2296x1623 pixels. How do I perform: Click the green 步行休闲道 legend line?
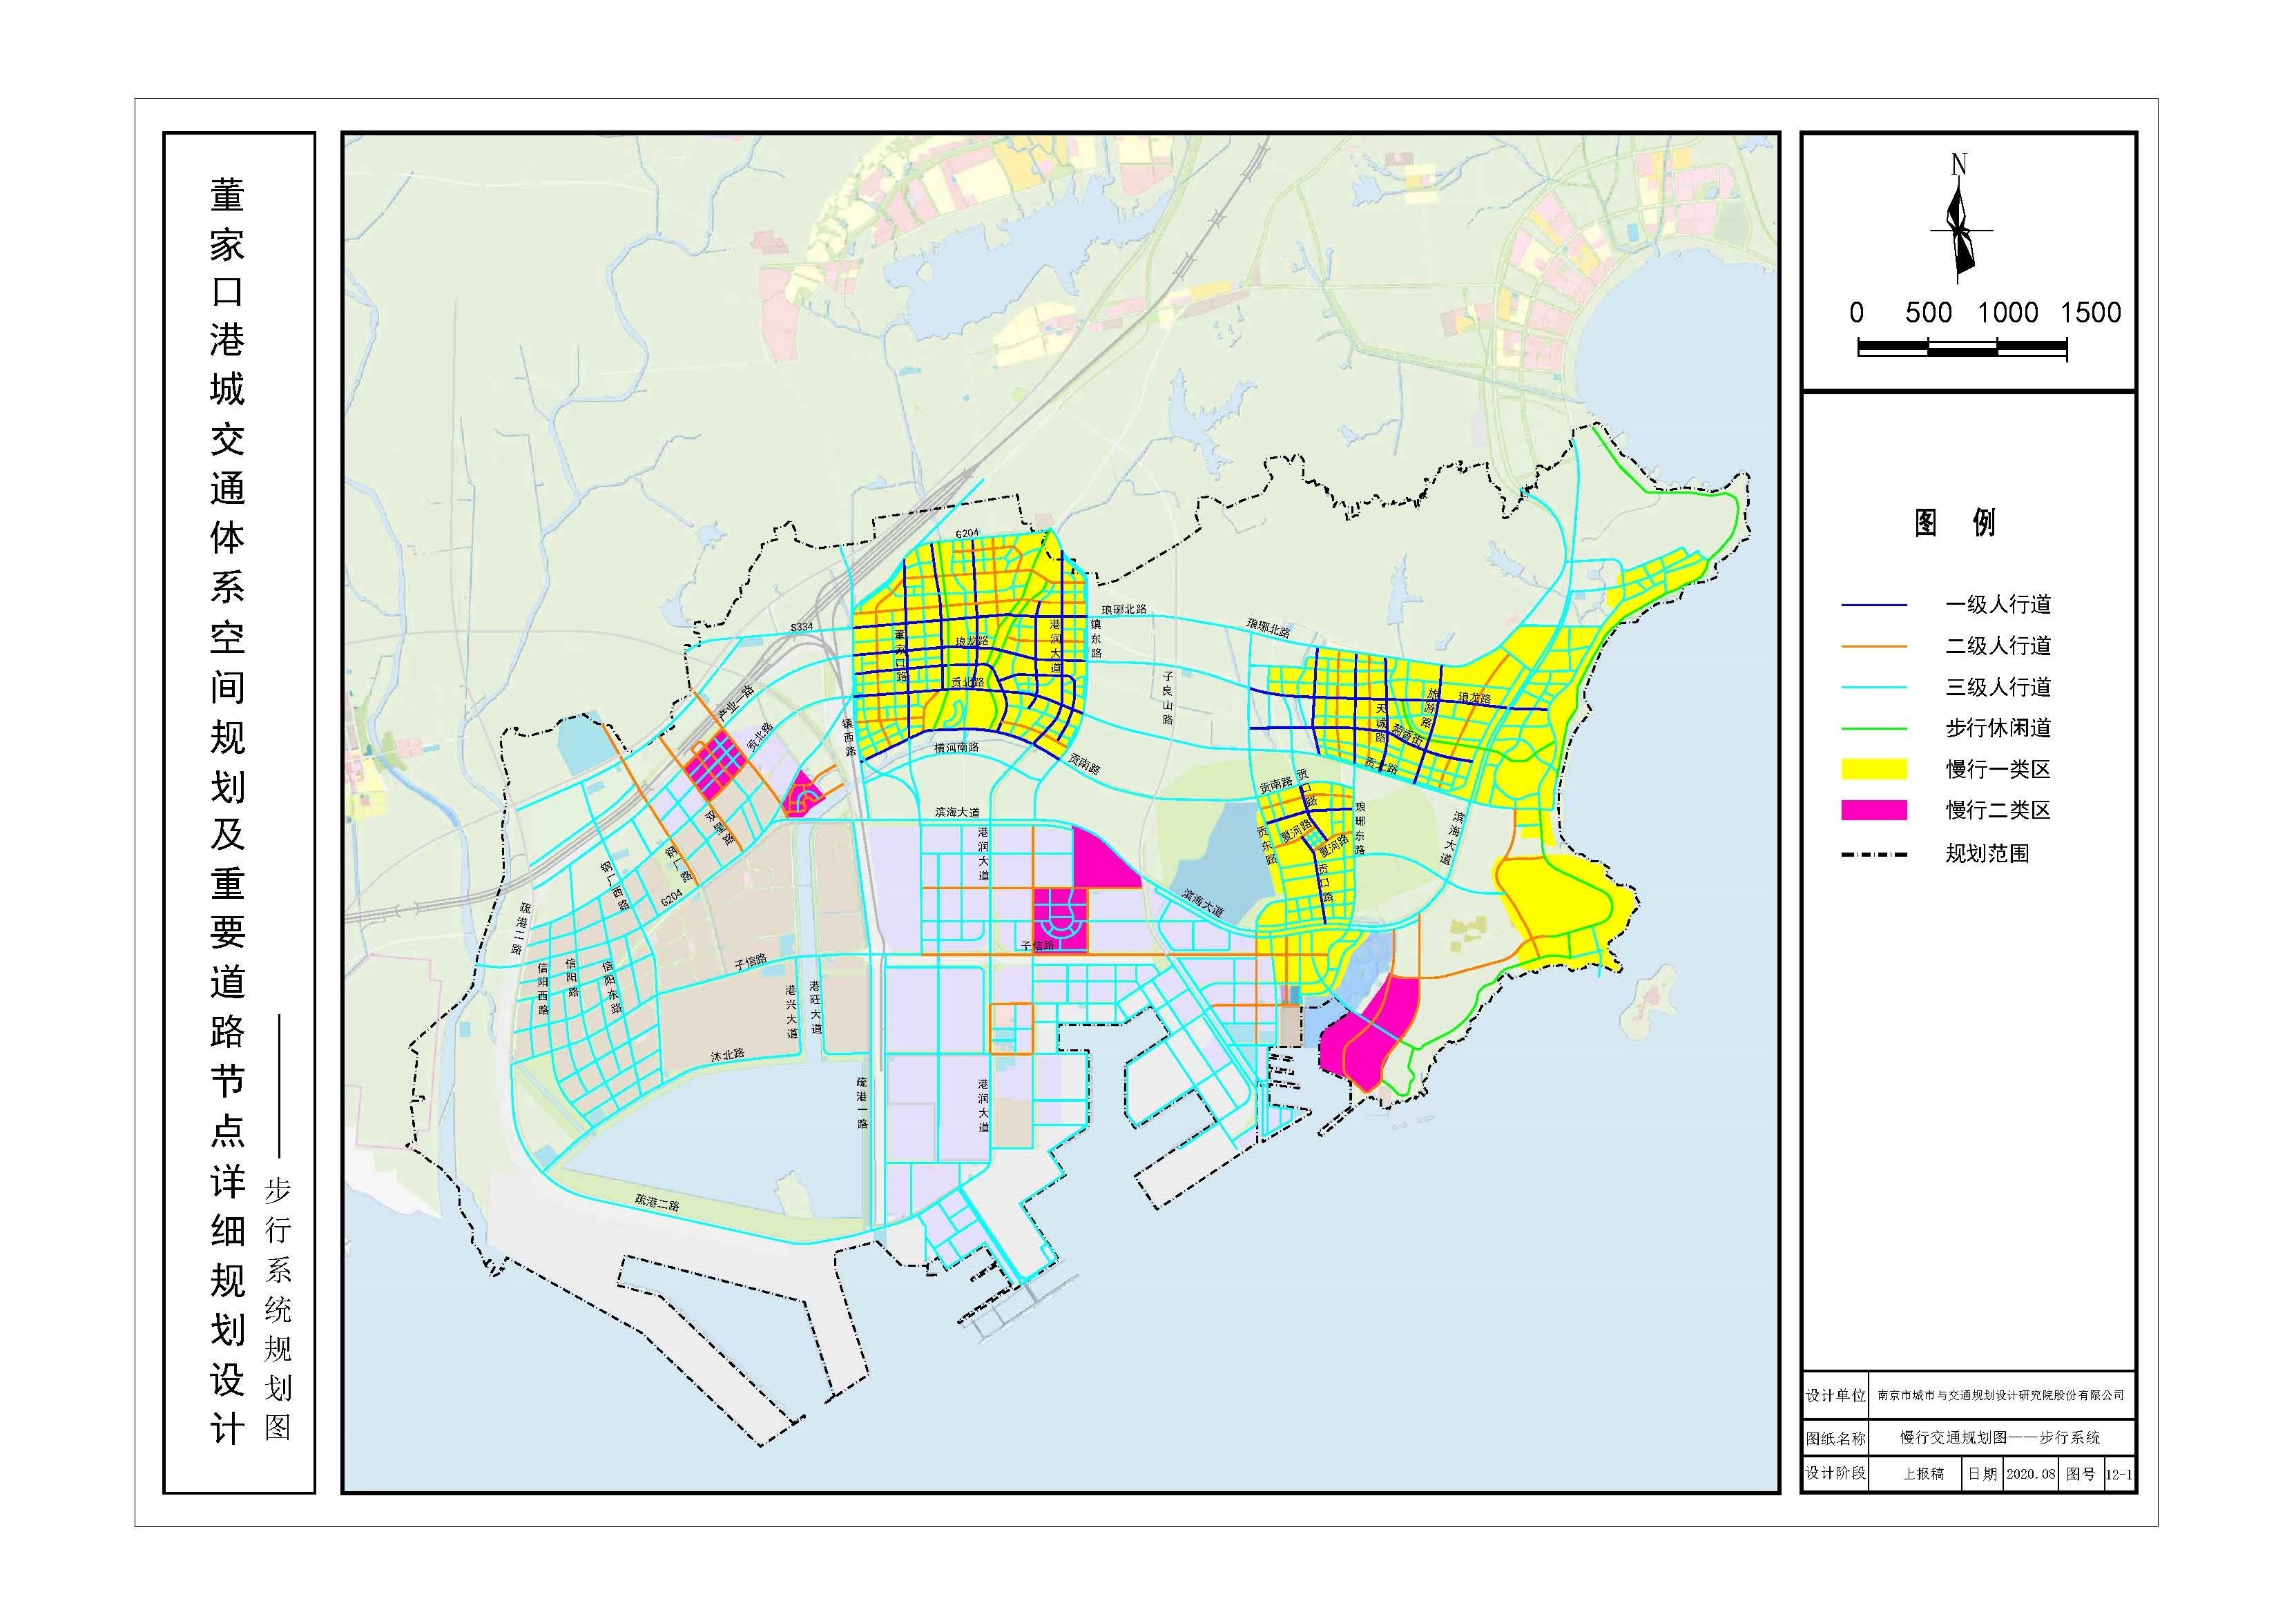(x=1874, y=729)
